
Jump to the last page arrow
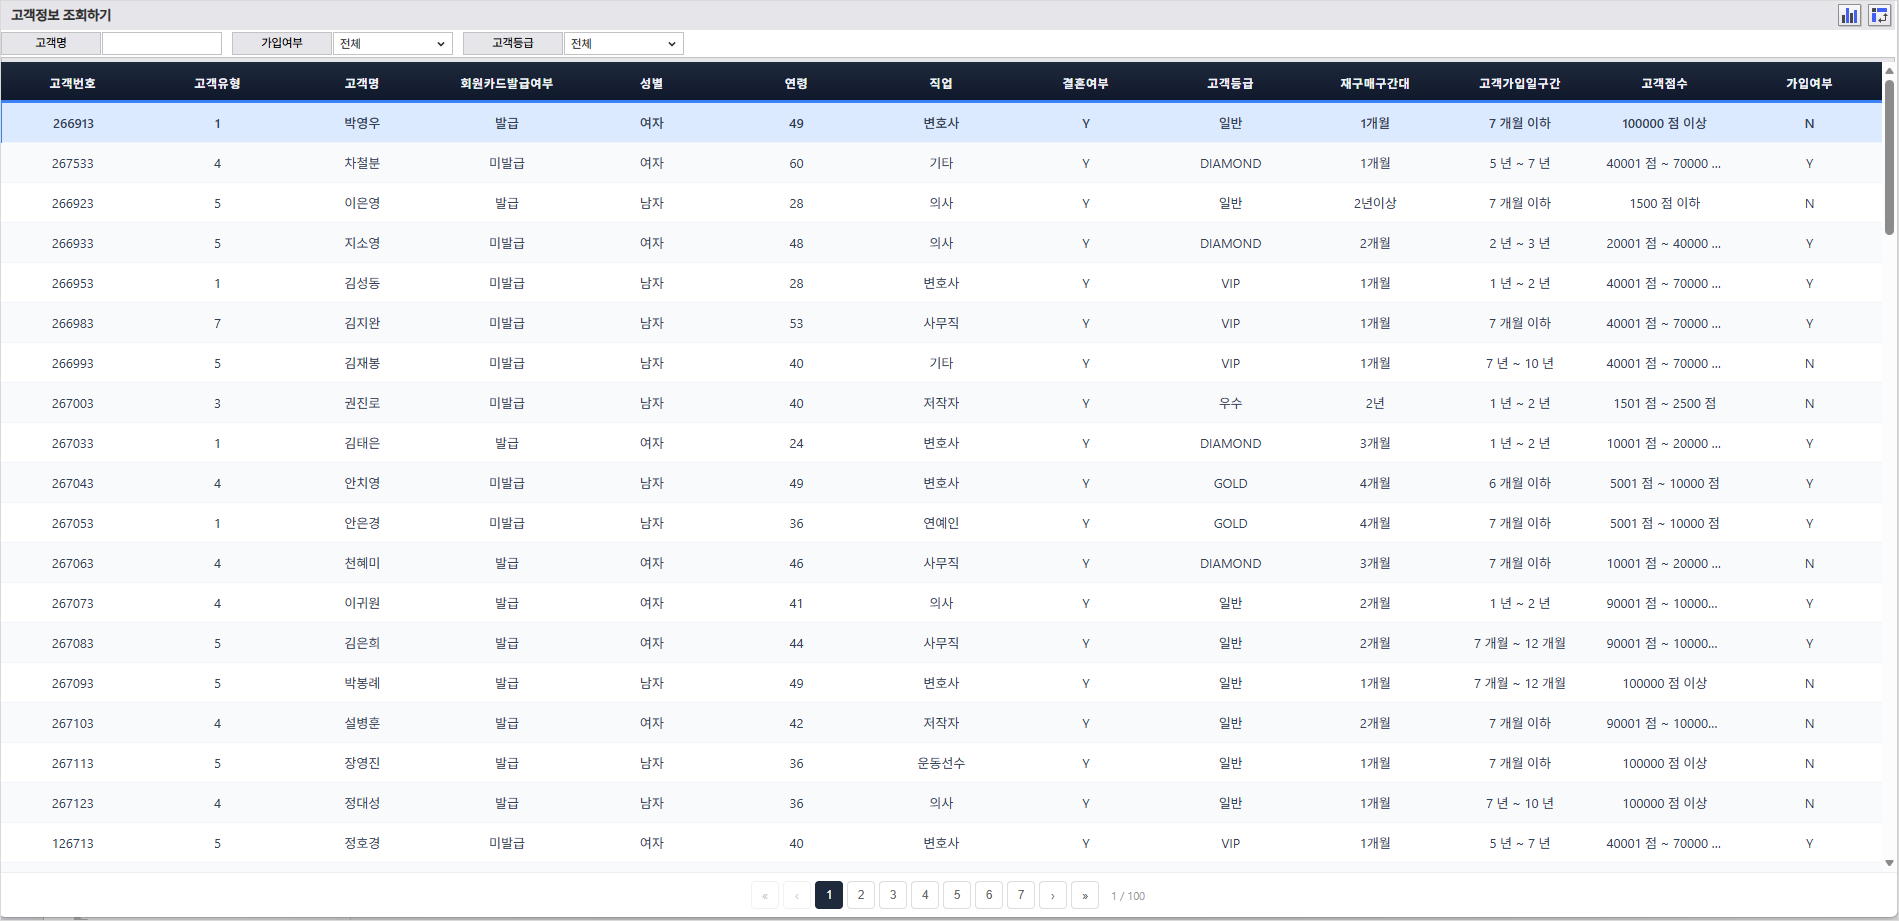point(1085,895)
